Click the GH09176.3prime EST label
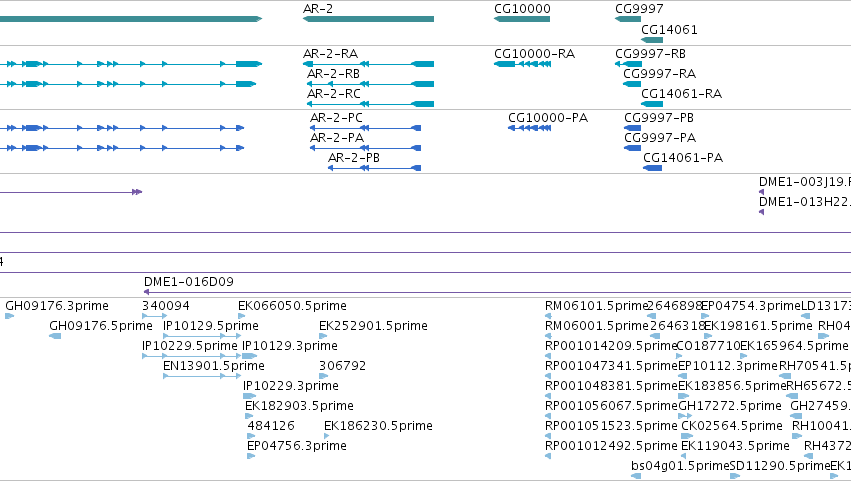The width and height of the screenshot is (851, 481). coord(57,306)
